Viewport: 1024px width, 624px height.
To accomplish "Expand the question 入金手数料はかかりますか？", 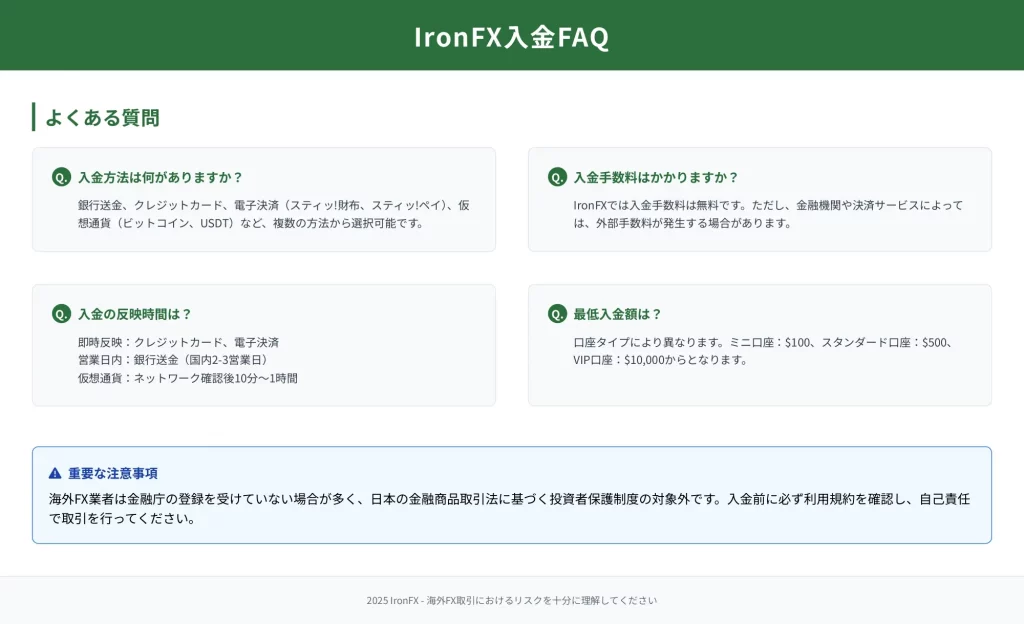I will click(656, 178).
